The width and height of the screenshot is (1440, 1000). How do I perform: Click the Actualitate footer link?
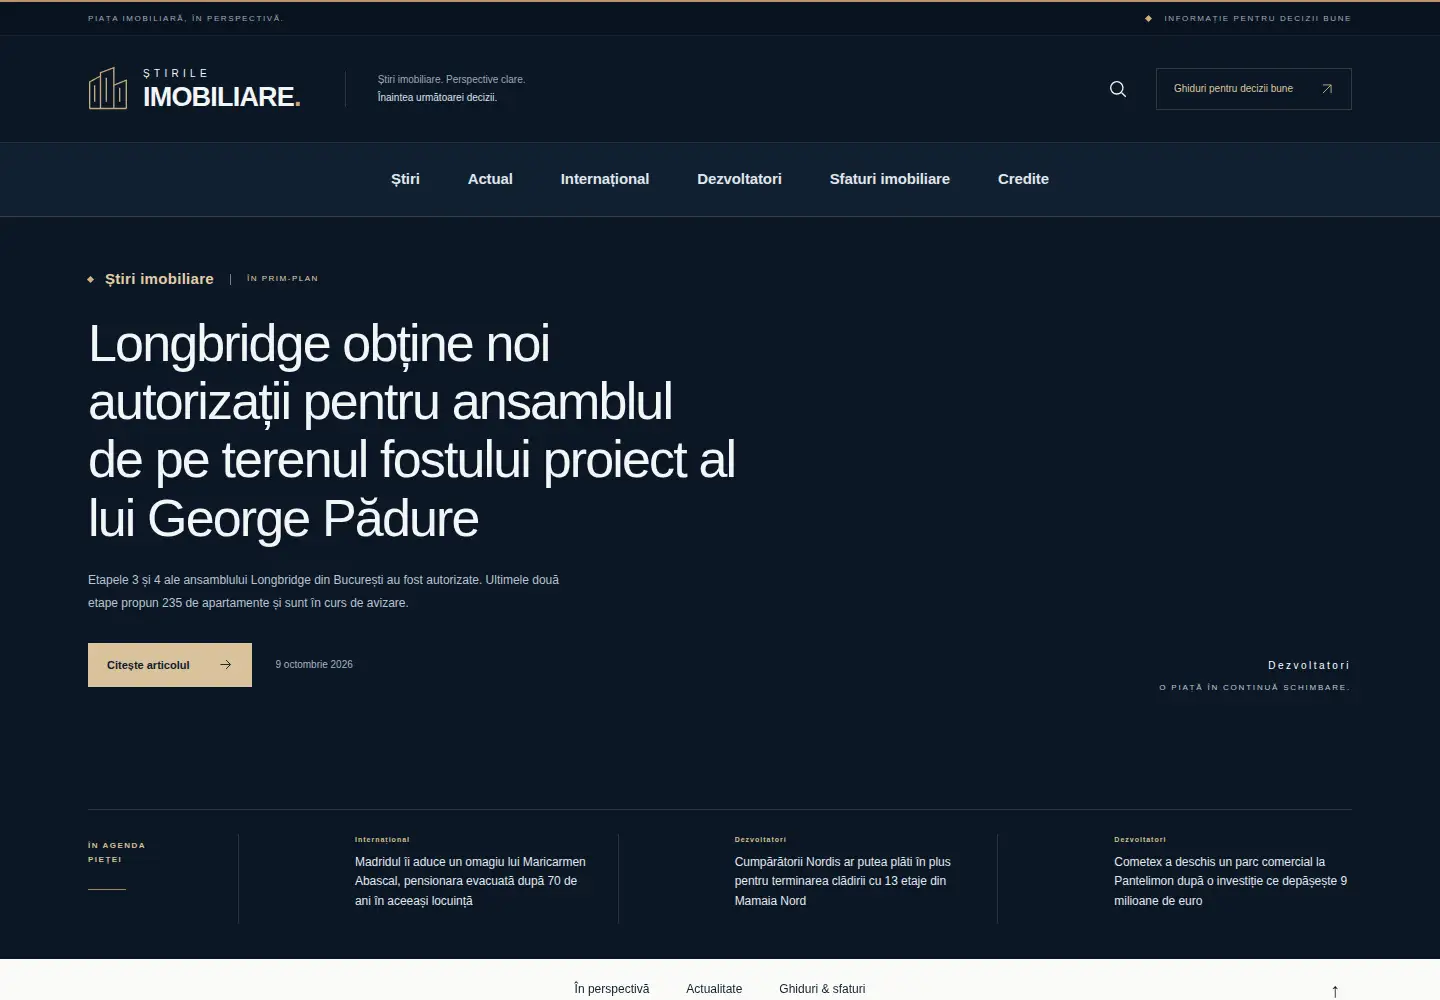pos(714,989)
